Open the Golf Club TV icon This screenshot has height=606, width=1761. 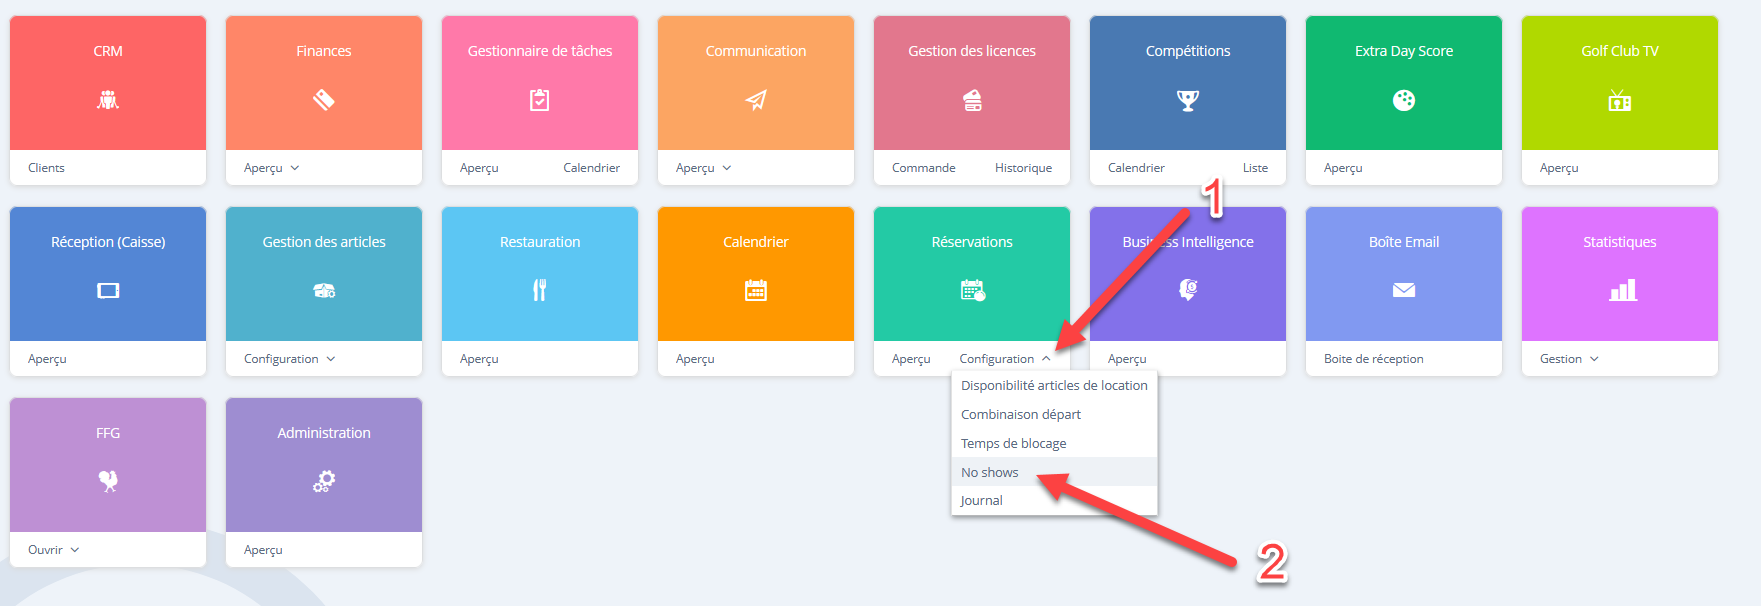click(x=1620, y=100)
